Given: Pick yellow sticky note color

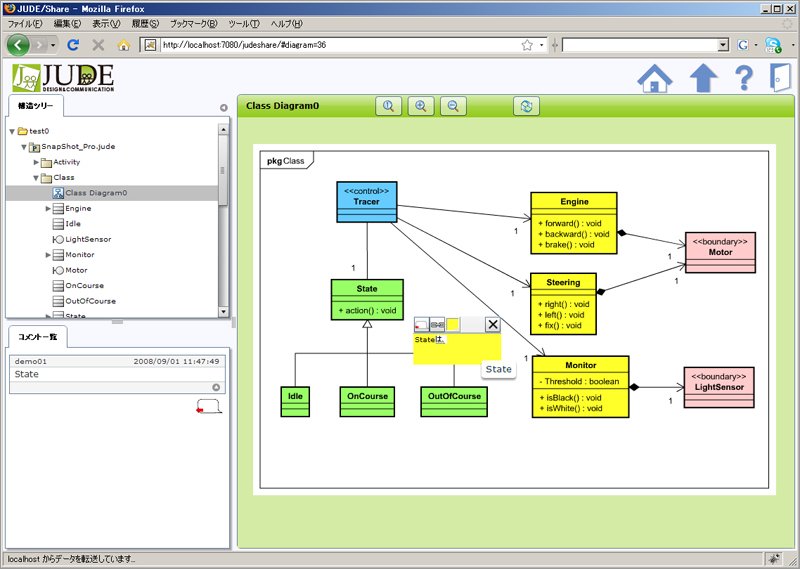Looking at the screenshot, I should click(453, 324).
